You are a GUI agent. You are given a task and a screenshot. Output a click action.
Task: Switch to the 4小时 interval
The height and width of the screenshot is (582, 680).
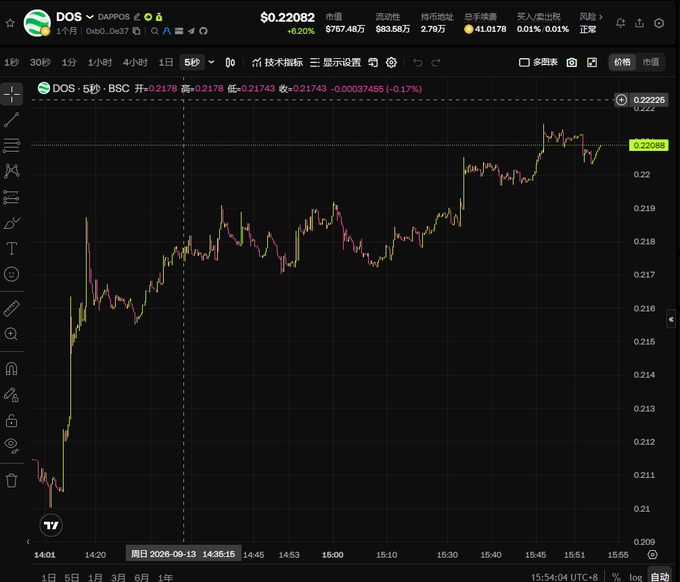(x=135, y=62)
